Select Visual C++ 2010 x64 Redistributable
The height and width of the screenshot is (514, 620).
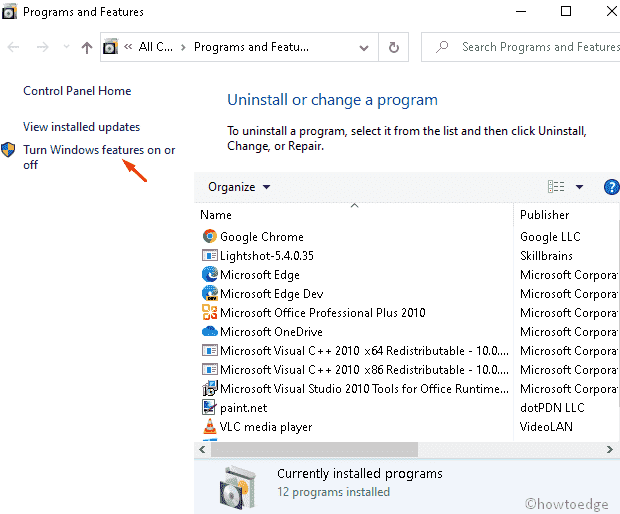(364, 350)
